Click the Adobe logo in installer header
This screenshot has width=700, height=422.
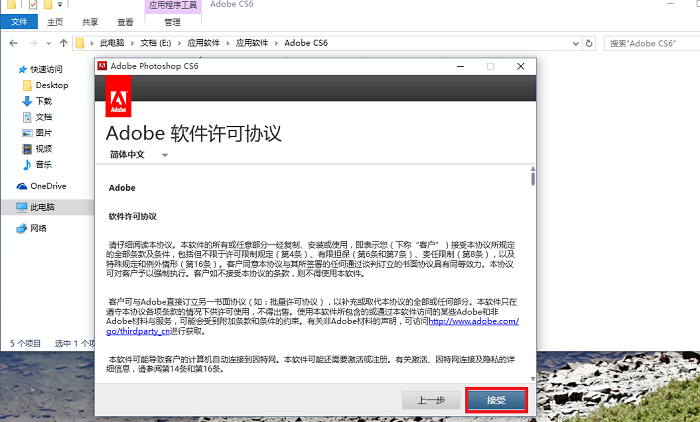click(x=118, y=96)
